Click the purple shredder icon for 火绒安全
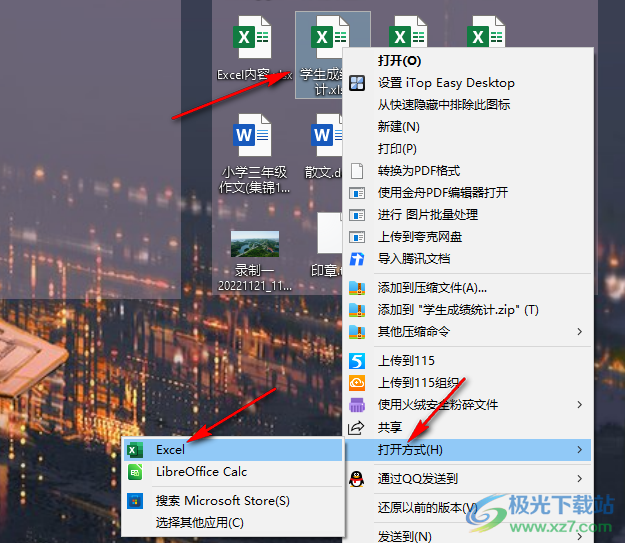The width and height of the screenshot is (625, 543). click(357, 405)
